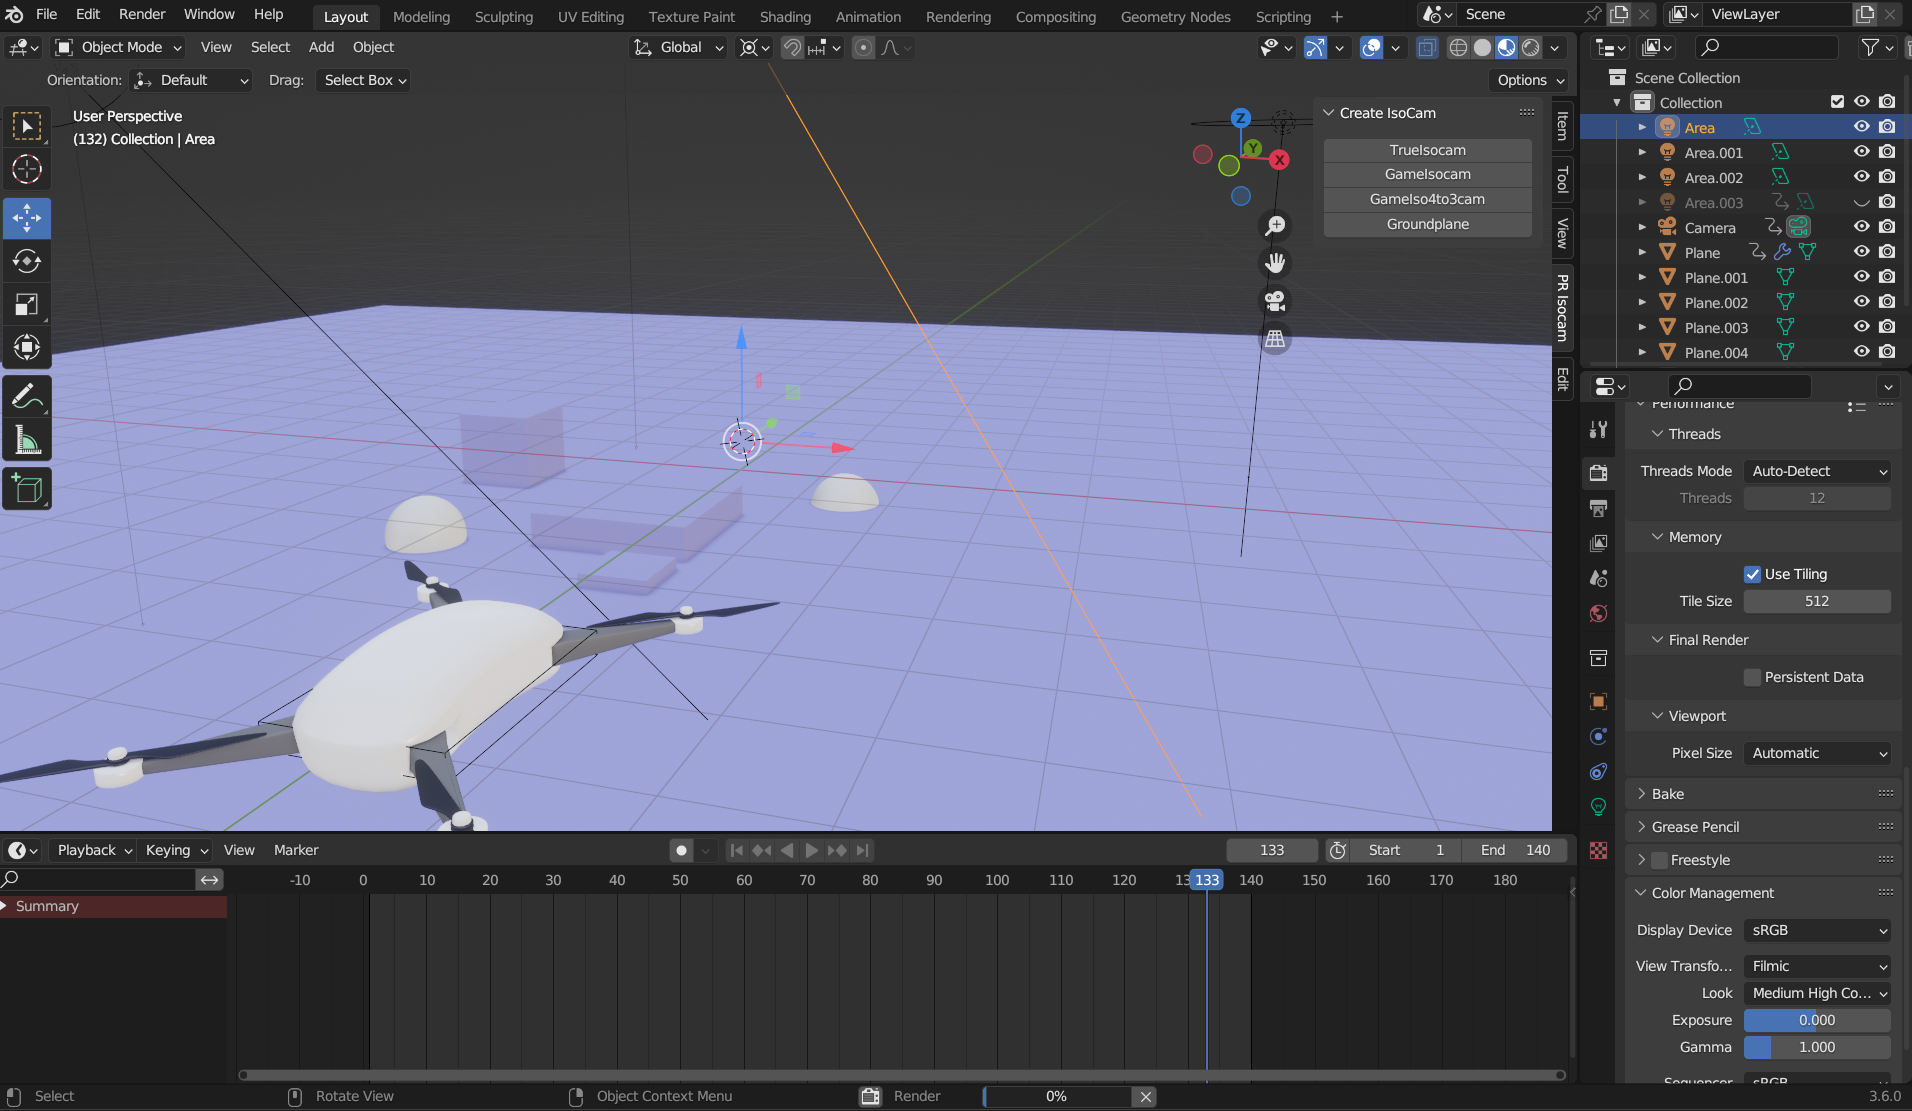Open the Render menu

tap(142, 14)
